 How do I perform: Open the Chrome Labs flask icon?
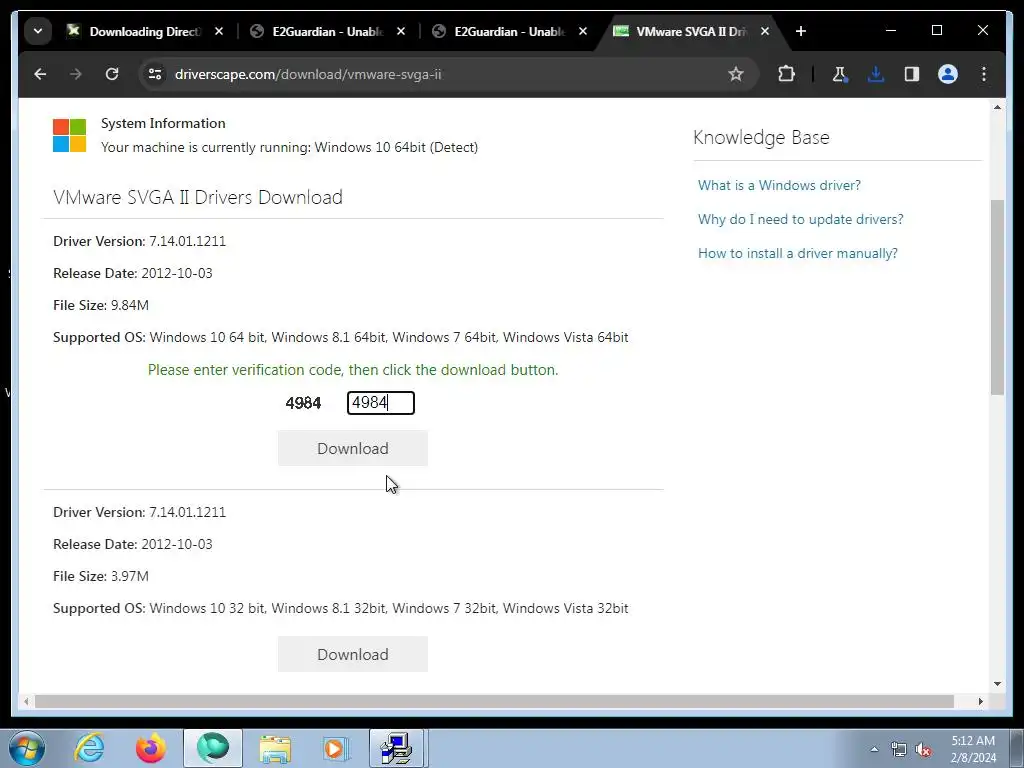click(x=840, y=74)
